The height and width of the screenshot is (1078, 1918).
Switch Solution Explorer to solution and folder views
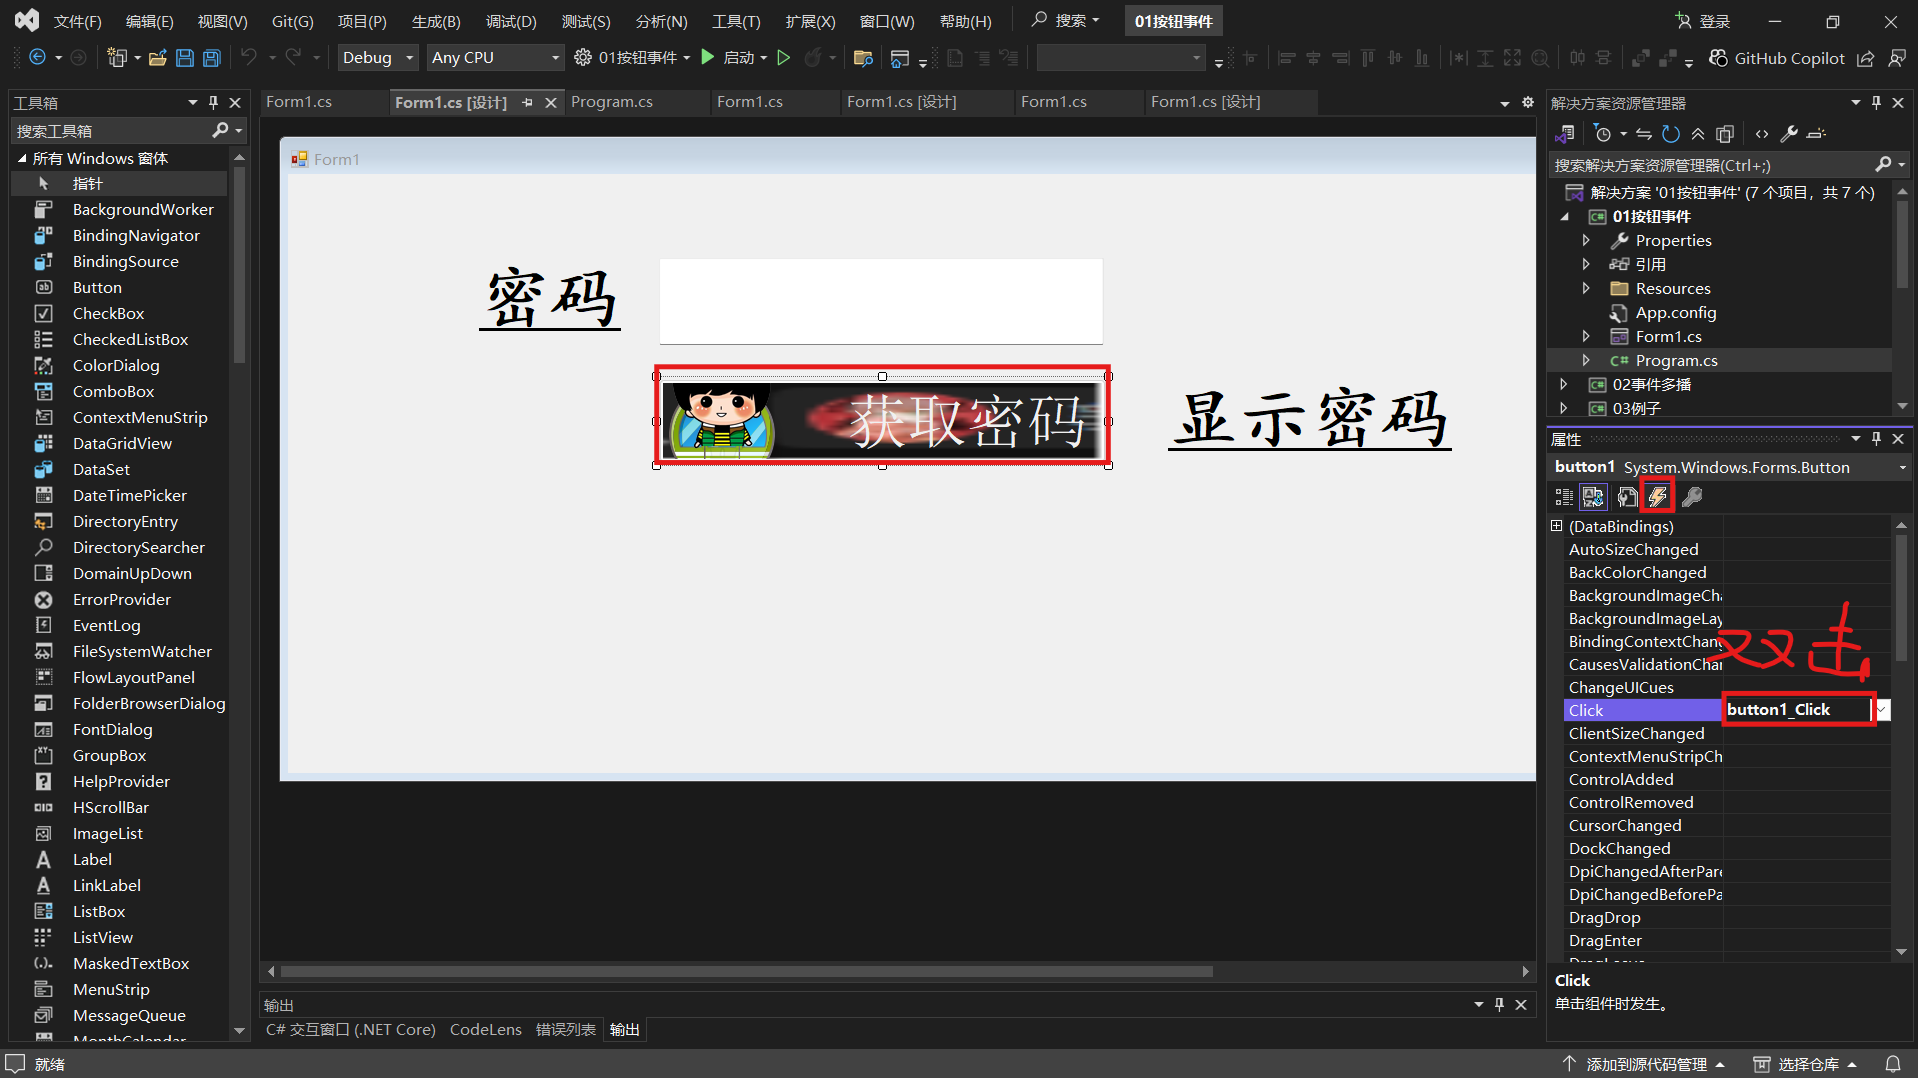pyautogui.click(x=1566, y=134)
